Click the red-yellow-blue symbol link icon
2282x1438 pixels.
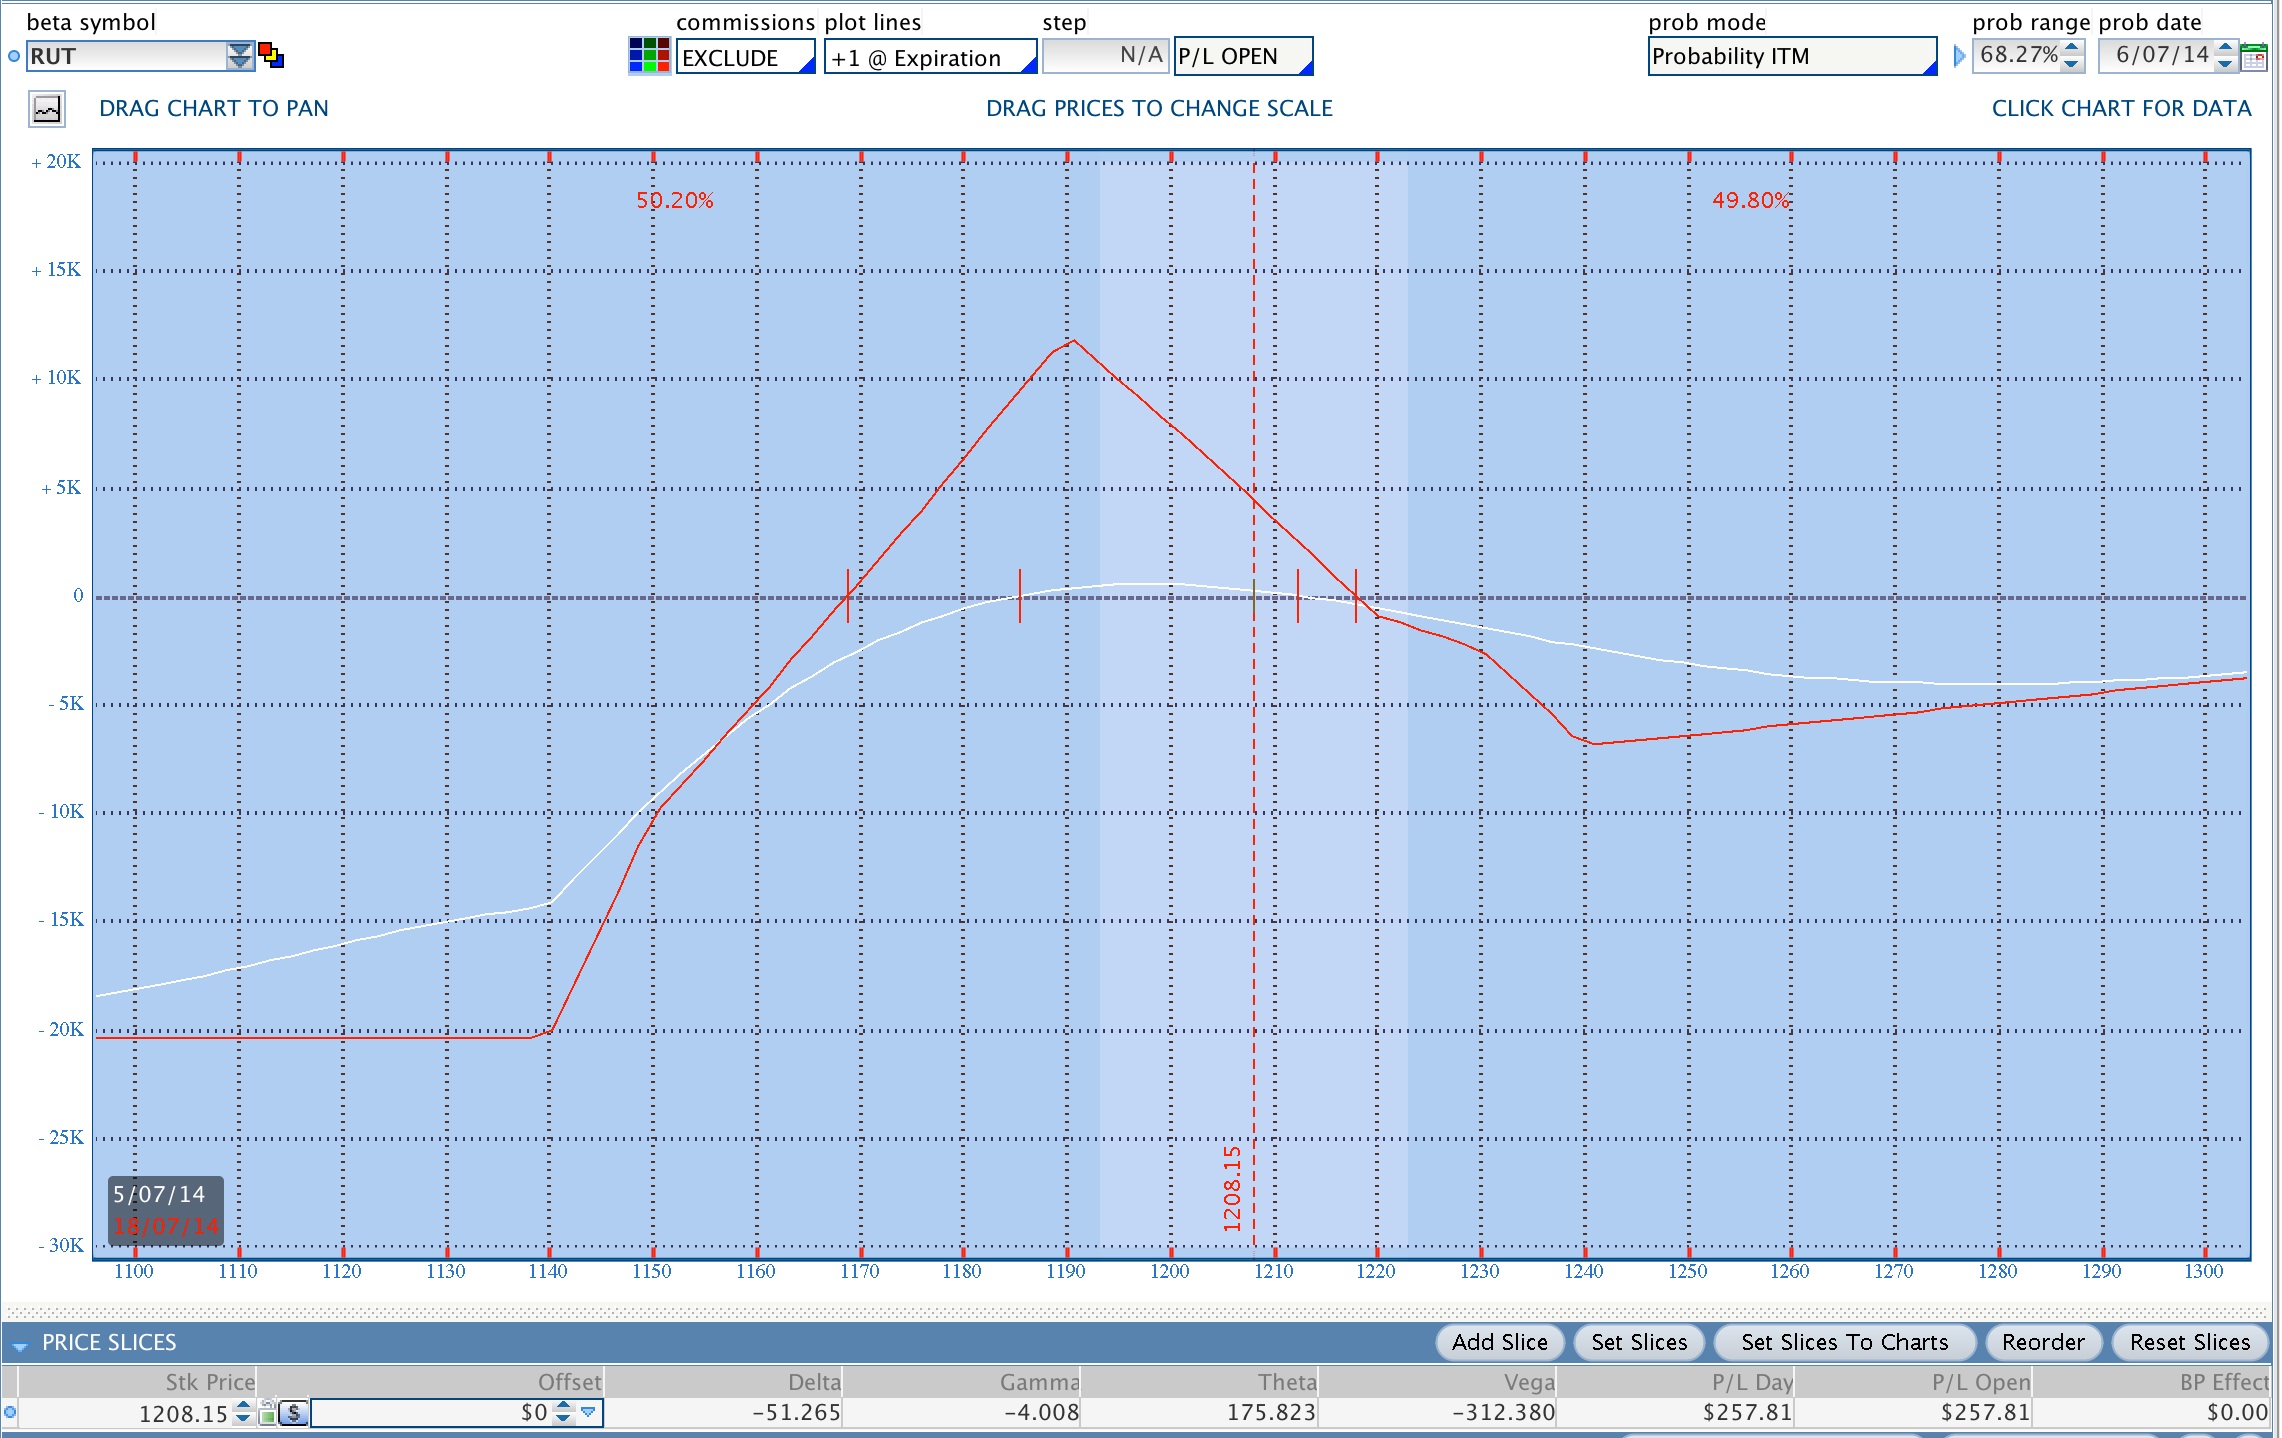pos(271,55)
